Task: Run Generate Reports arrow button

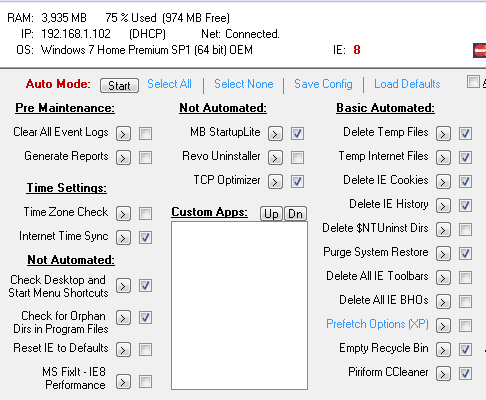Action: [x=123, y=158]
